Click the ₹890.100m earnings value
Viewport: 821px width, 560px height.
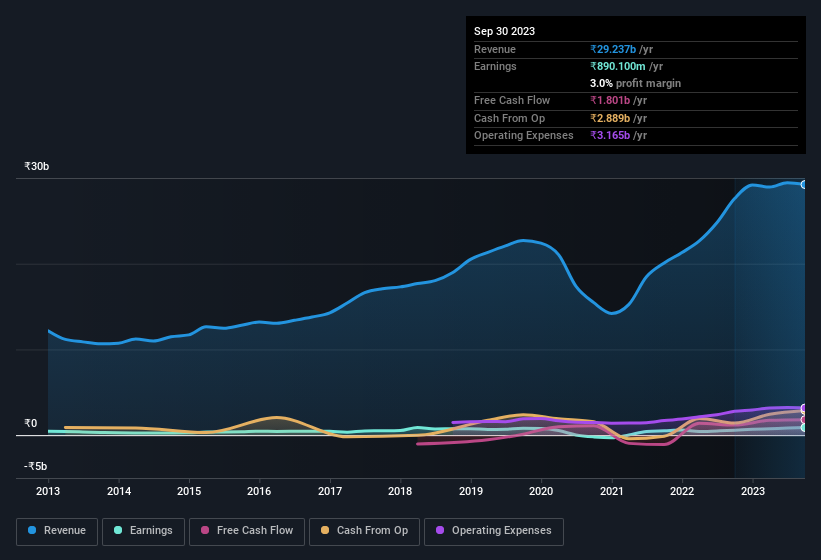pos(618,66)
